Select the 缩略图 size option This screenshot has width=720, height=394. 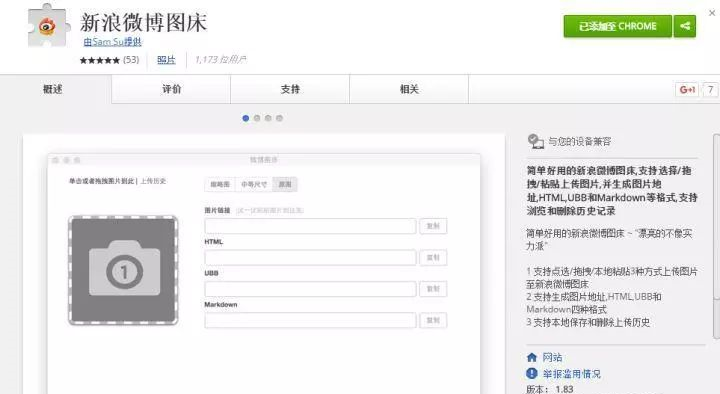pos(220,184)
